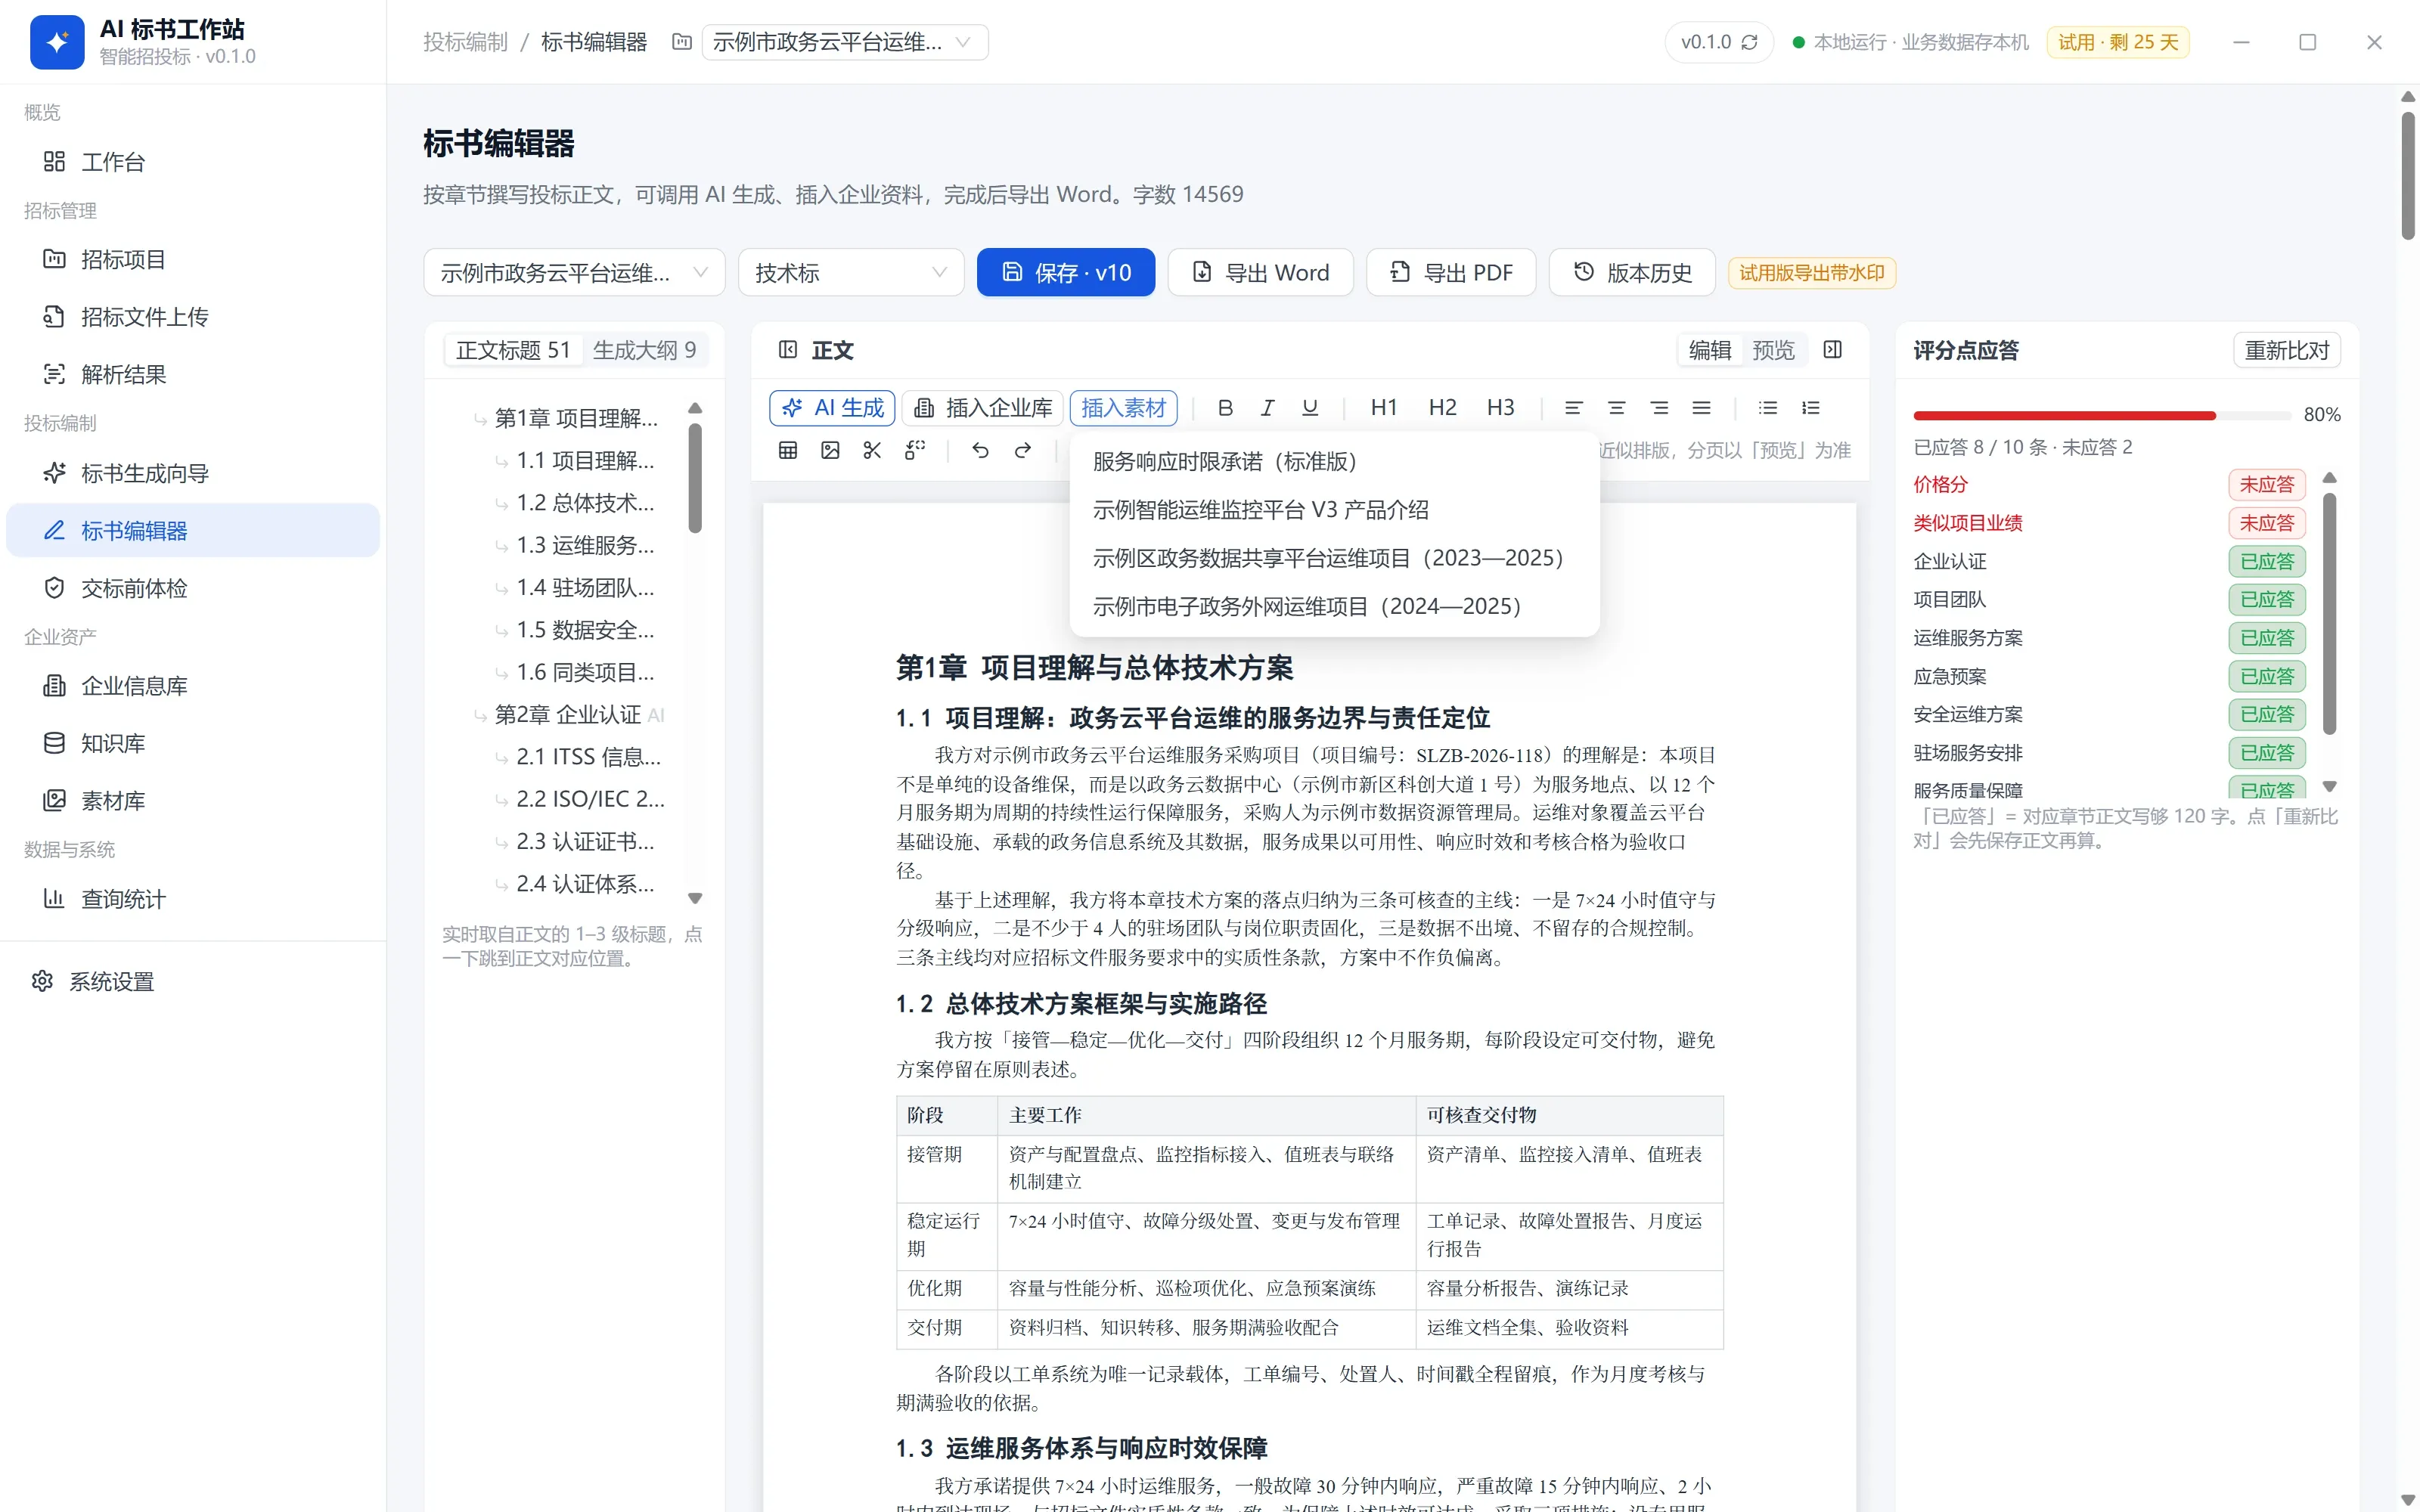
Task: Align text to the left
Action: click(x=1574, y=408)
